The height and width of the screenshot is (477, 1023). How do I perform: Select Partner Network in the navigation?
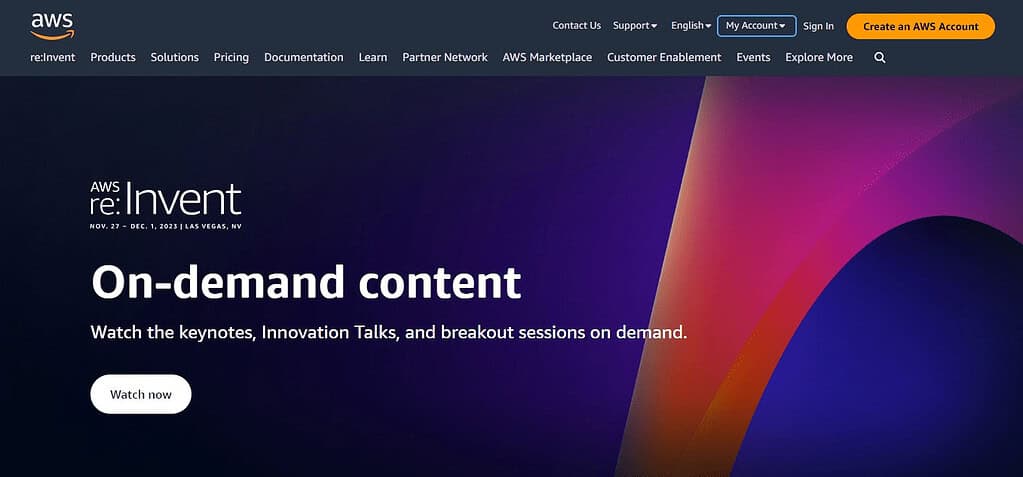pyautogui.click(x=445, y=57)
